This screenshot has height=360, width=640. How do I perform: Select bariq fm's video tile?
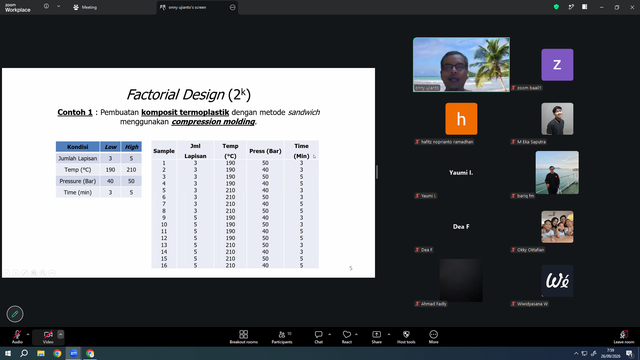click(557, 173)
